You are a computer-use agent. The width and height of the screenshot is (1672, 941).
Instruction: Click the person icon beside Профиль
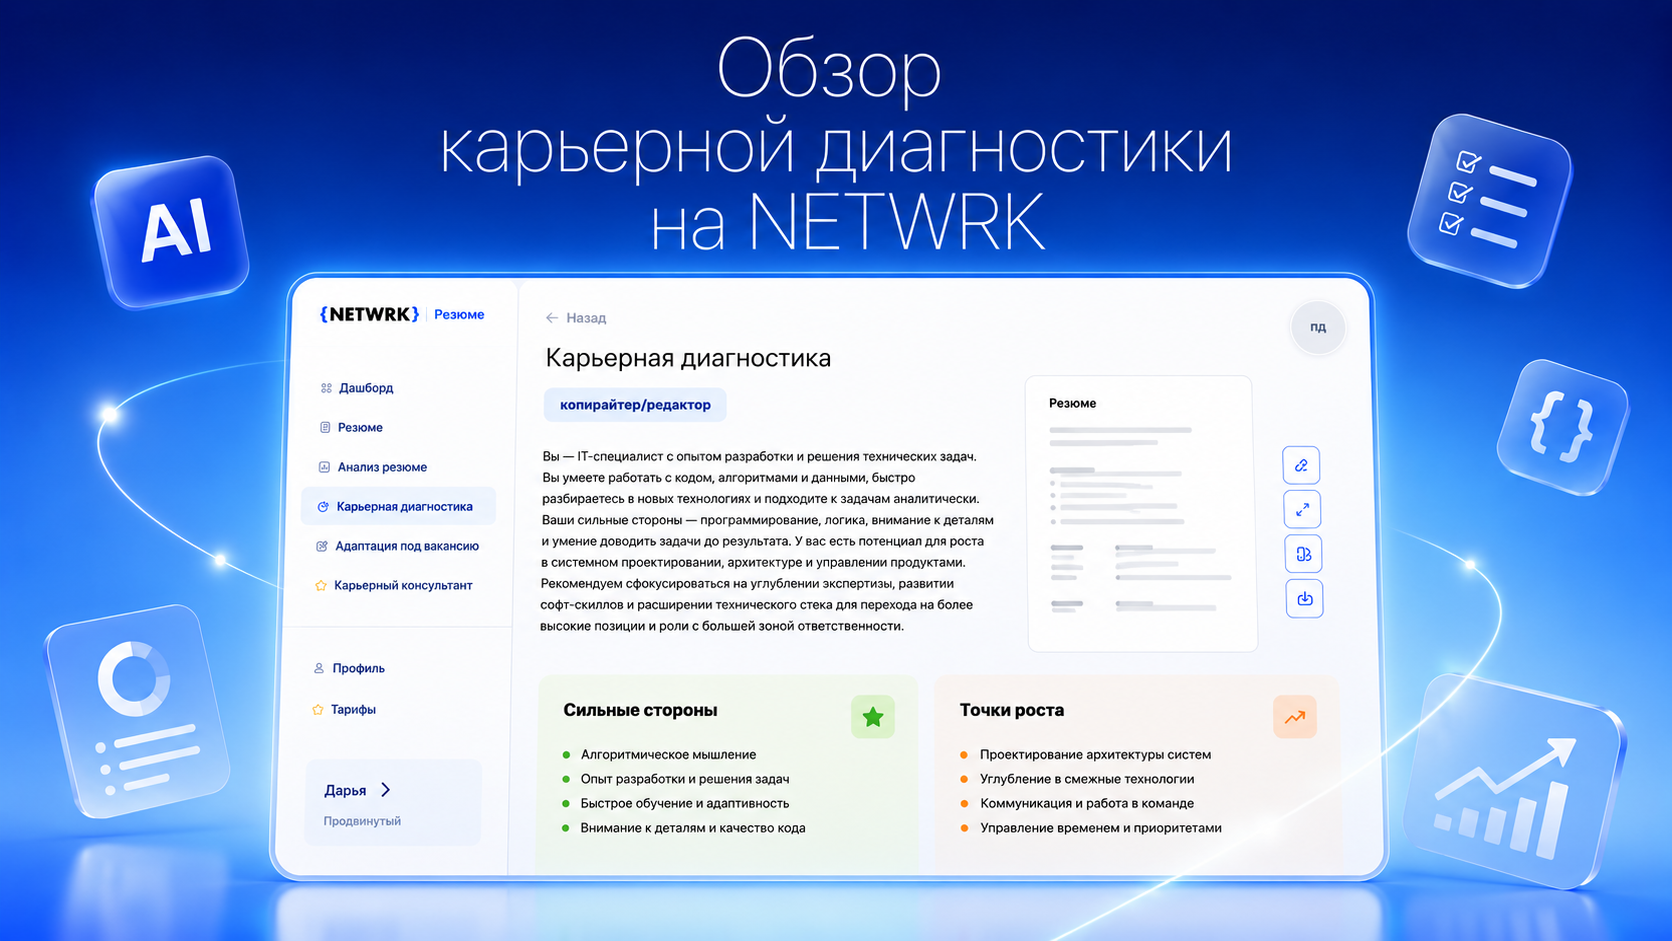(x=319, y=668)
